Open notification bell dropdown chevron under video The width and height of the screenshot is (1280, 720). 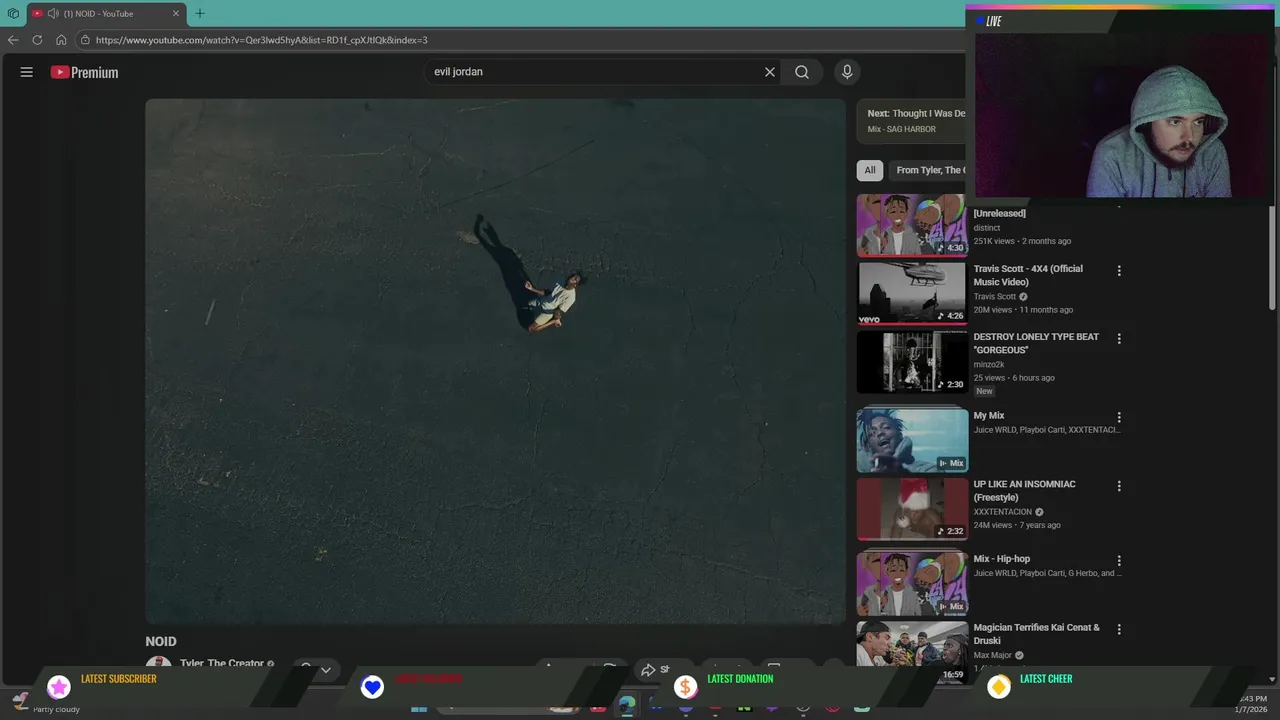[325, 669]
